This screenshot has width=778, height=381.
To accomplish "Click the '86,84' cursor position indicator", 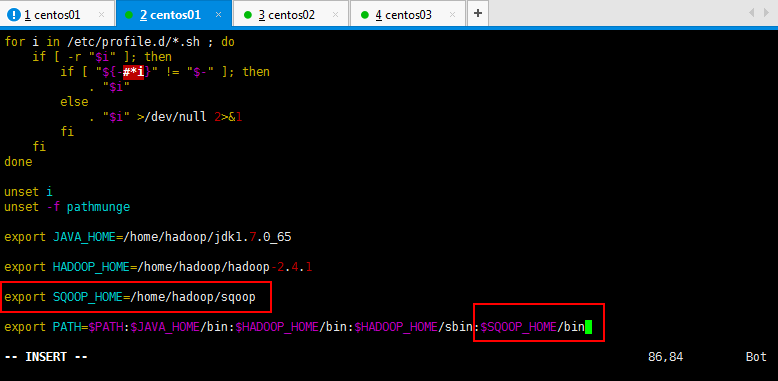I will [665, 357].
